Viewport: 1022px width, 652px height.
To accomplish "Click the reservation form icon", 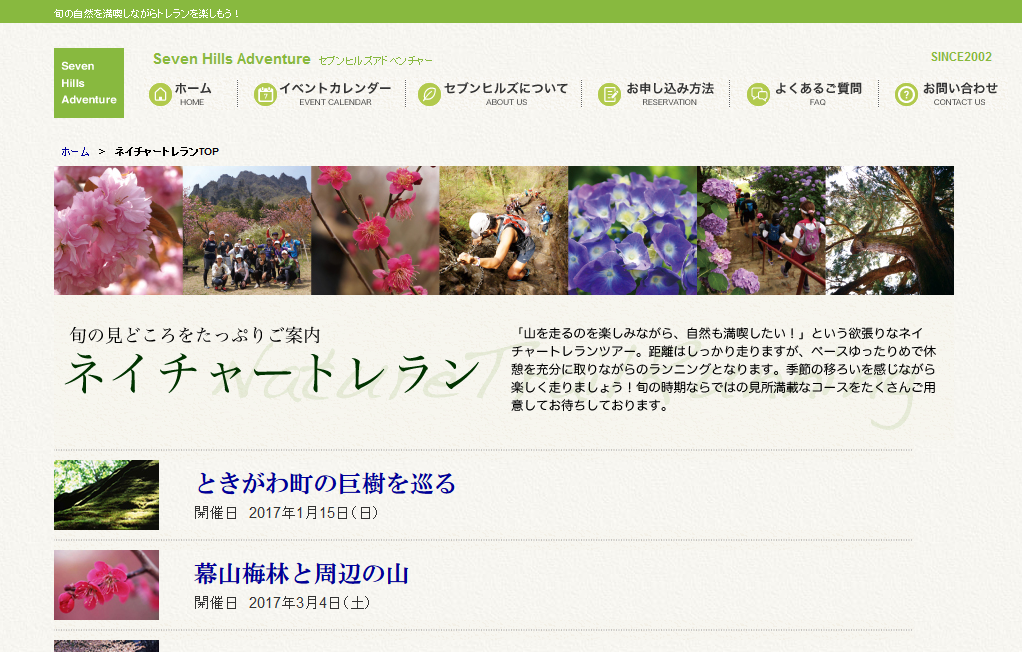I will tap(609, 95).
